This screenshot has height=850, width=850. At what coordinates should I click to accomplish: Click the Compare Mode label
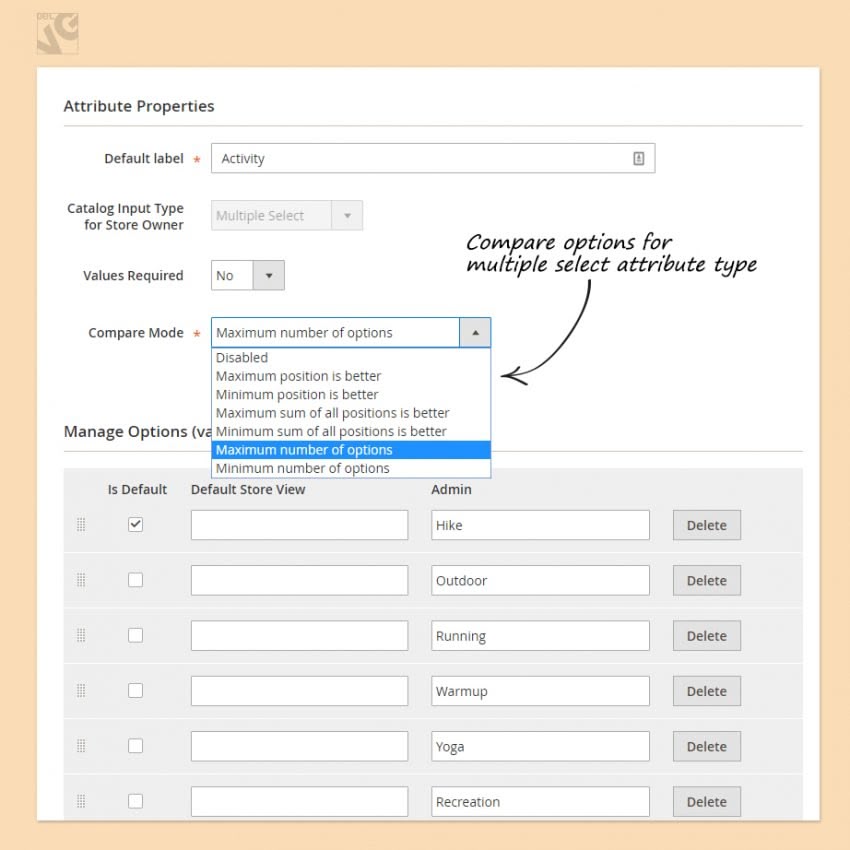136,333
